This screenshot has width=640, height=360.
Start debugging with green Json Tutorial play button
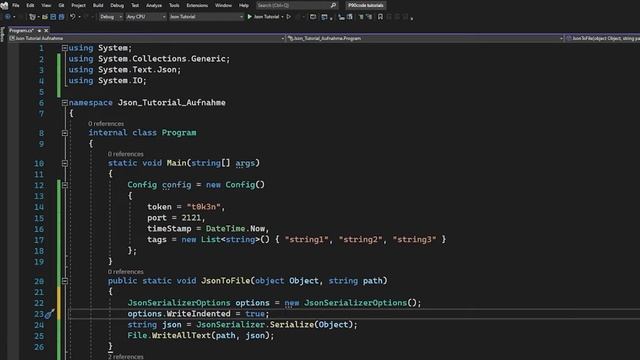pyautogui.click(x=264, y=17)
